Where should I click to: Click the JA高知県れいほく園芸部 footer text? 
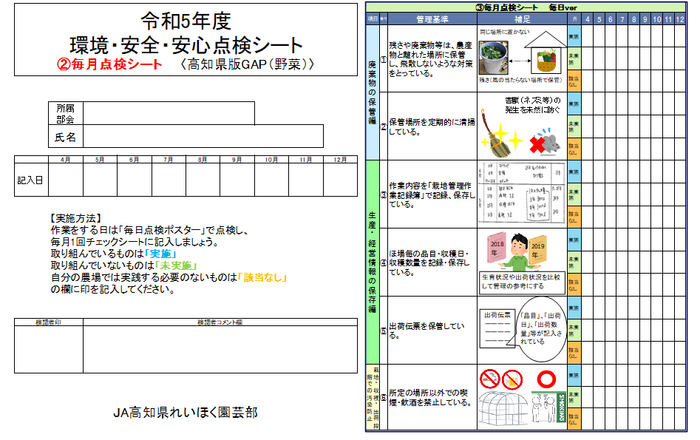[186, 412]
